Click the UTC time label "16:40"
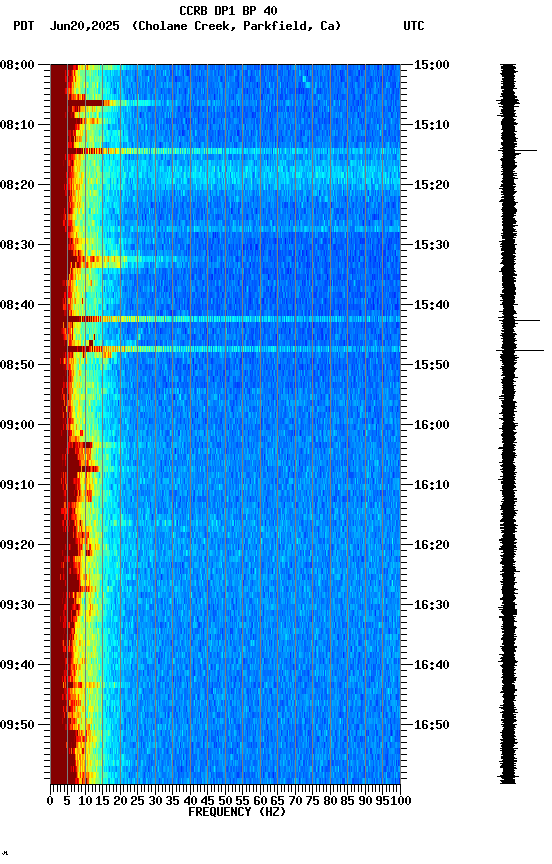 point(432,666)
